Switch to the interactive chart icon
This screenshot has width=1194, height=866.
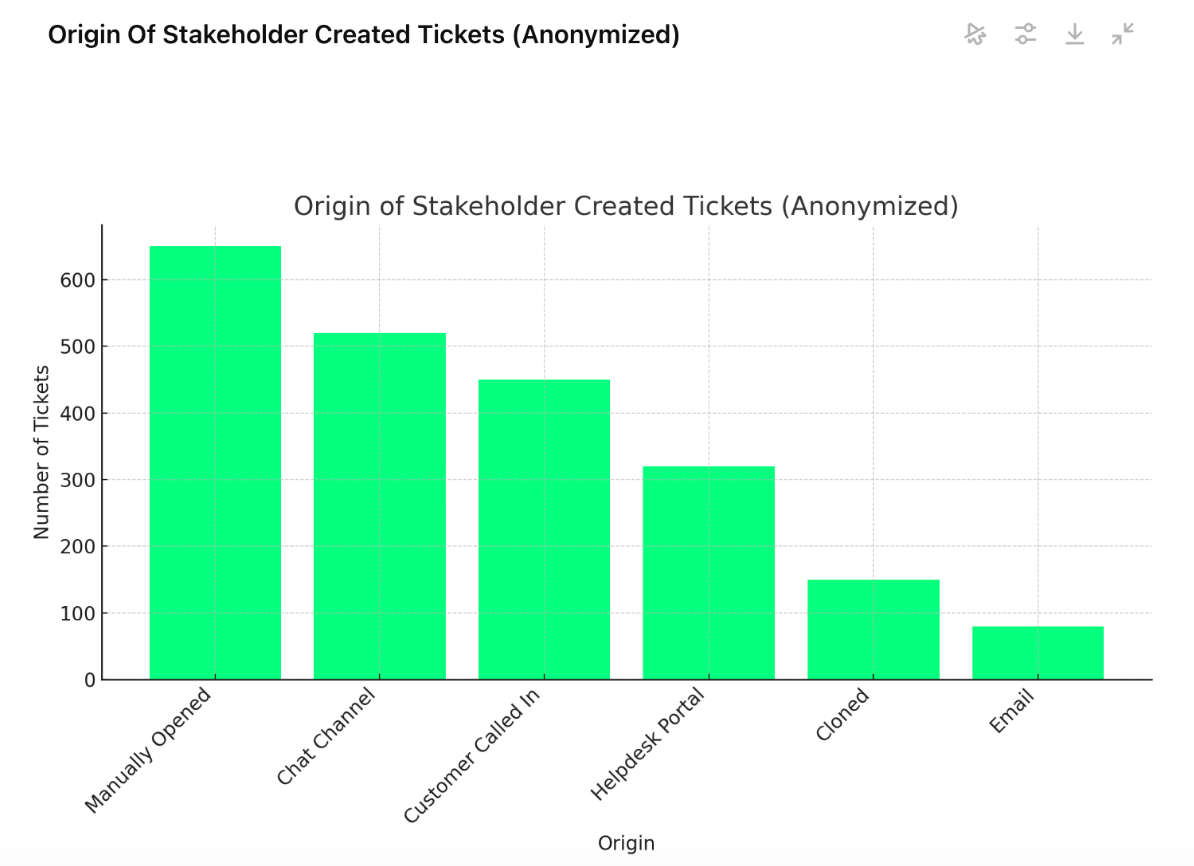pyautogui.click(x=975, y=35)
